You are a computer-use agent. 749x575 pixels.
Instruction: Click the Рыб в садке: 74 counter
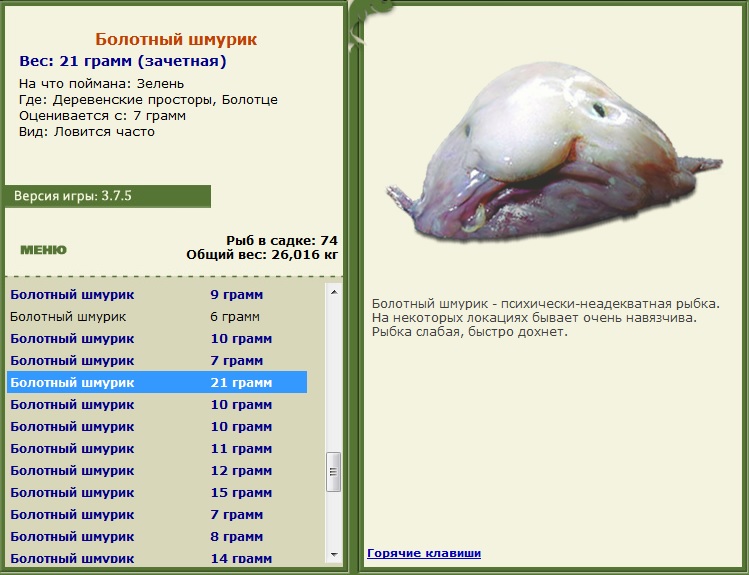282,240
